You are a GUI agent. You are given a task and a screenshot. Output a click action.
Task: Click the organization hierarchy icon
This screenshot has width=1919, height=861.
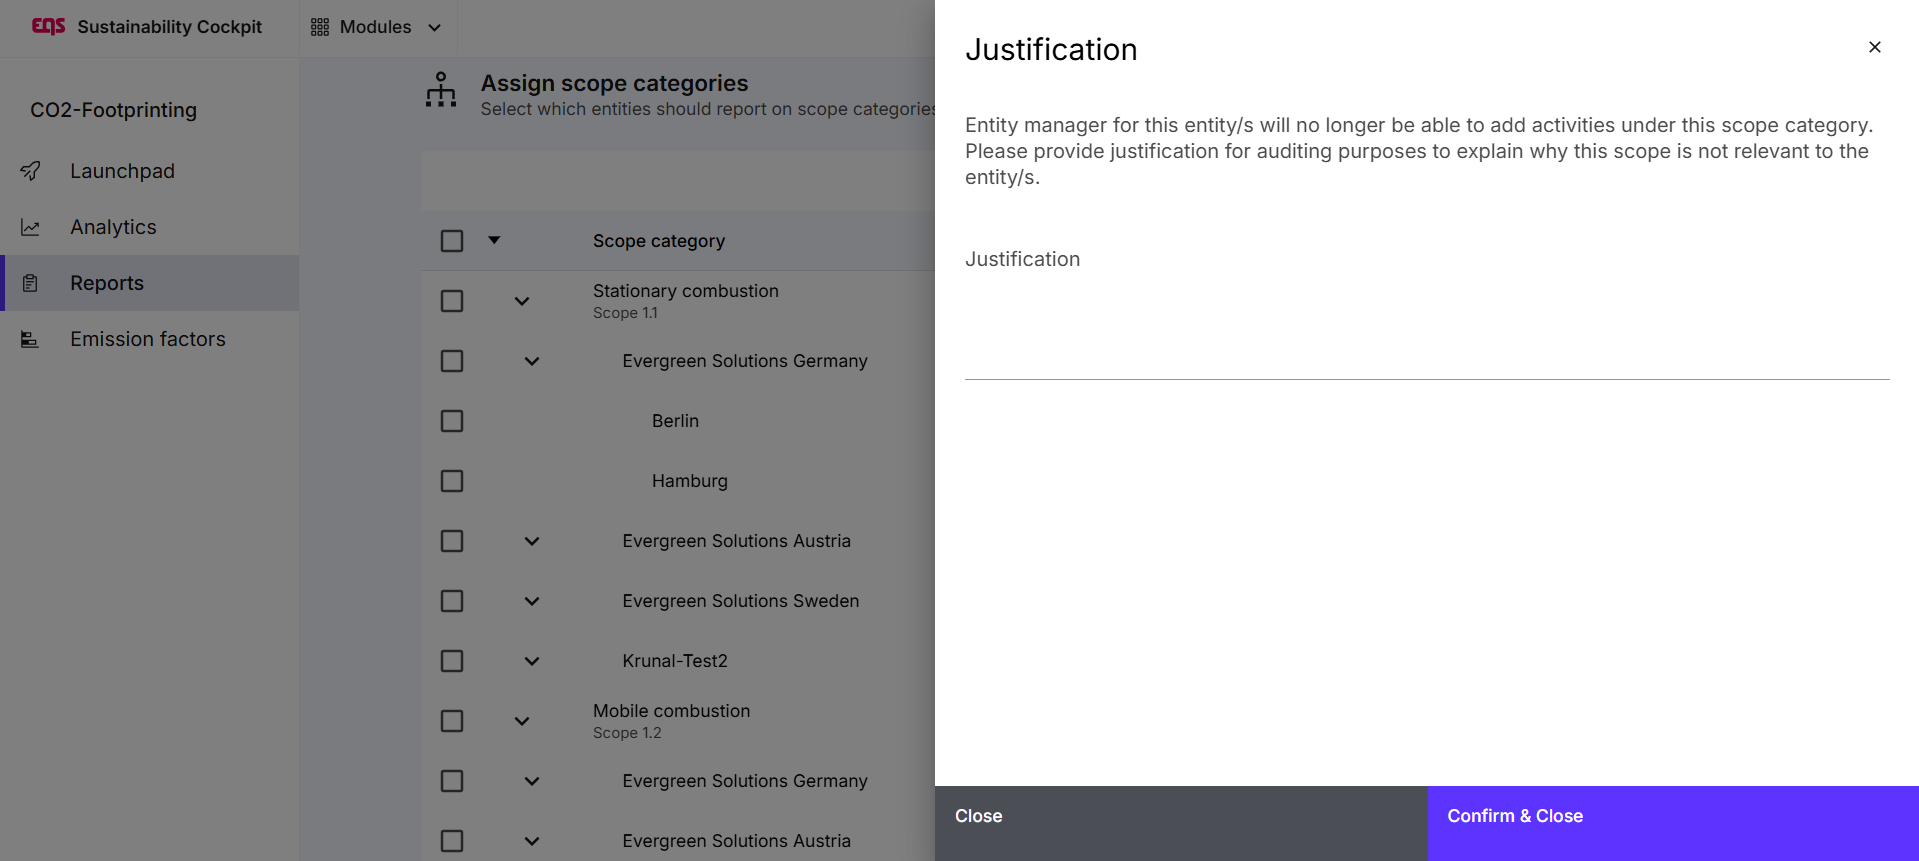click(x=441, y=90)
